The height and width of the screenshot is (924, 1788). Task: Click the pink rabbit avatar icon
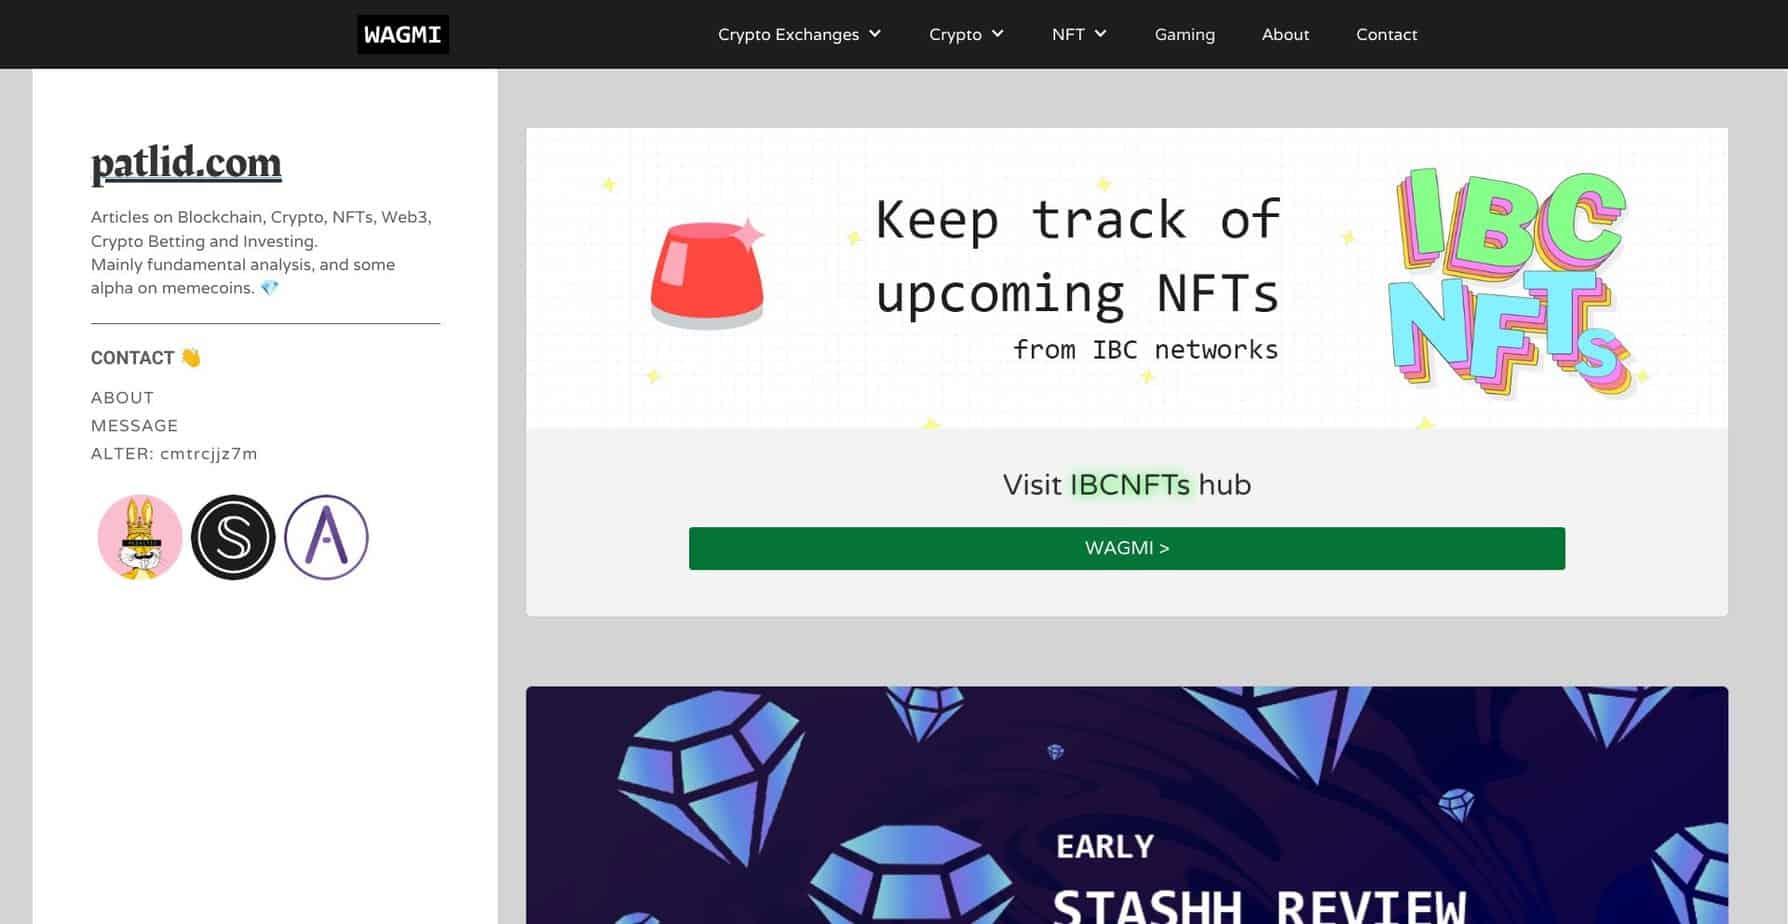pos(140,537)
